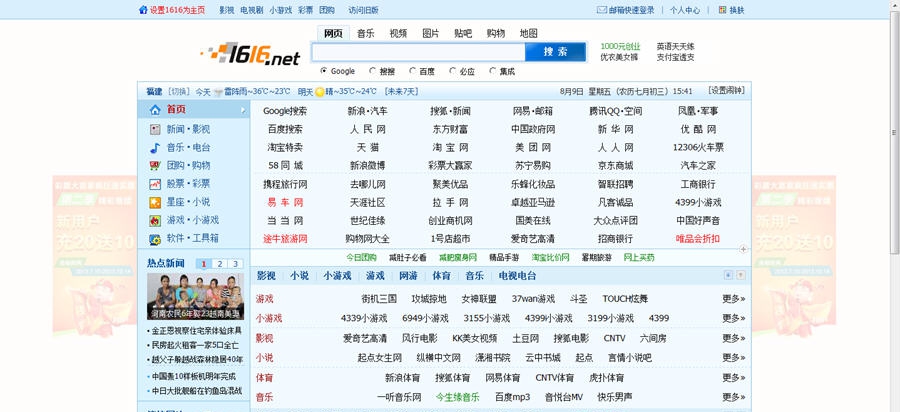900x412 pixels.
Task: Open the 今日团购 green link
Action: point(361,258)
